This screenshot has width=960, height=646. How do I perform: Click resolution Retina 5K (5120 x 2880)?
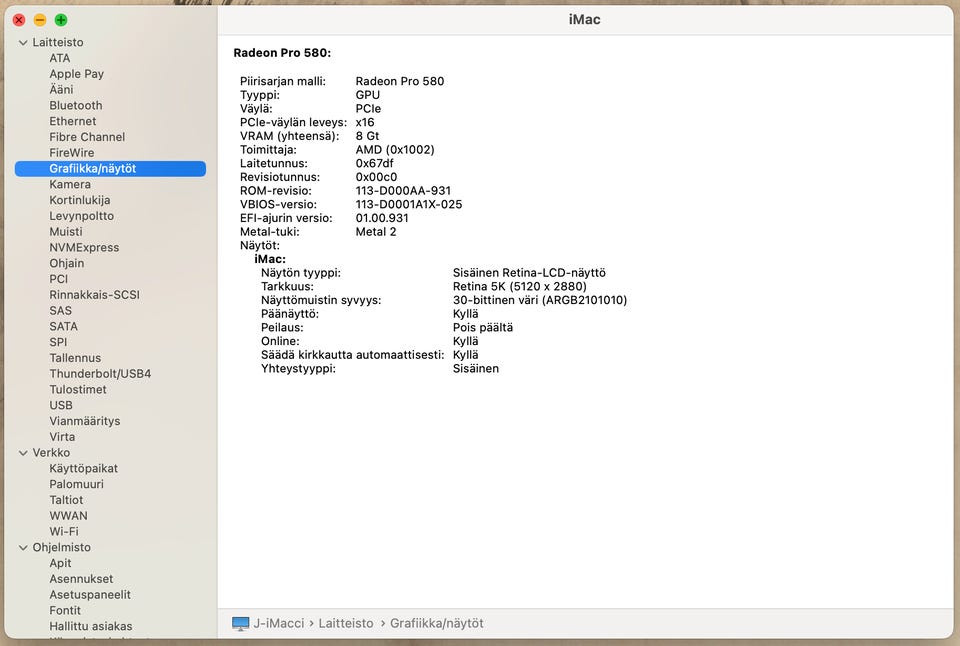(520, 287)
